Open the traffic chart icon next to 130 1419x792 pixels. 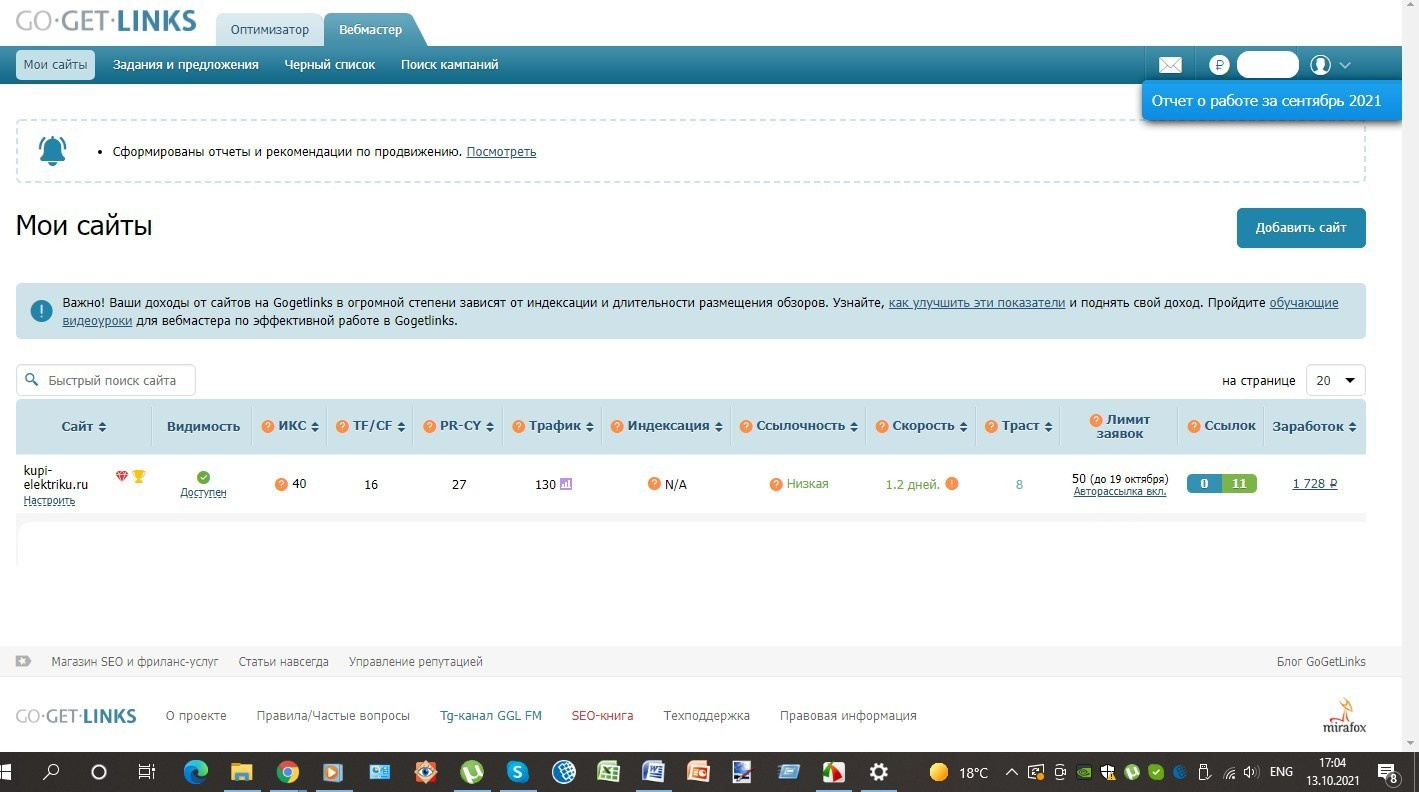click(x=566, y=484)
